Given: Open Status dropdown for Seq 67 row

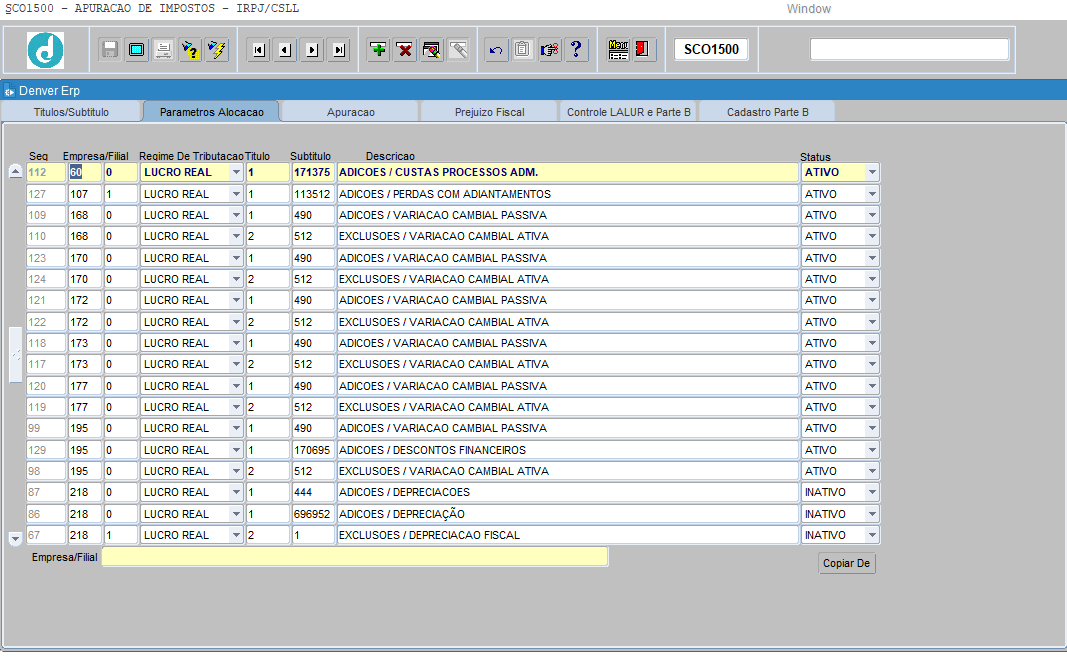Looking at the screenshot, I should (x=872, y=535).
